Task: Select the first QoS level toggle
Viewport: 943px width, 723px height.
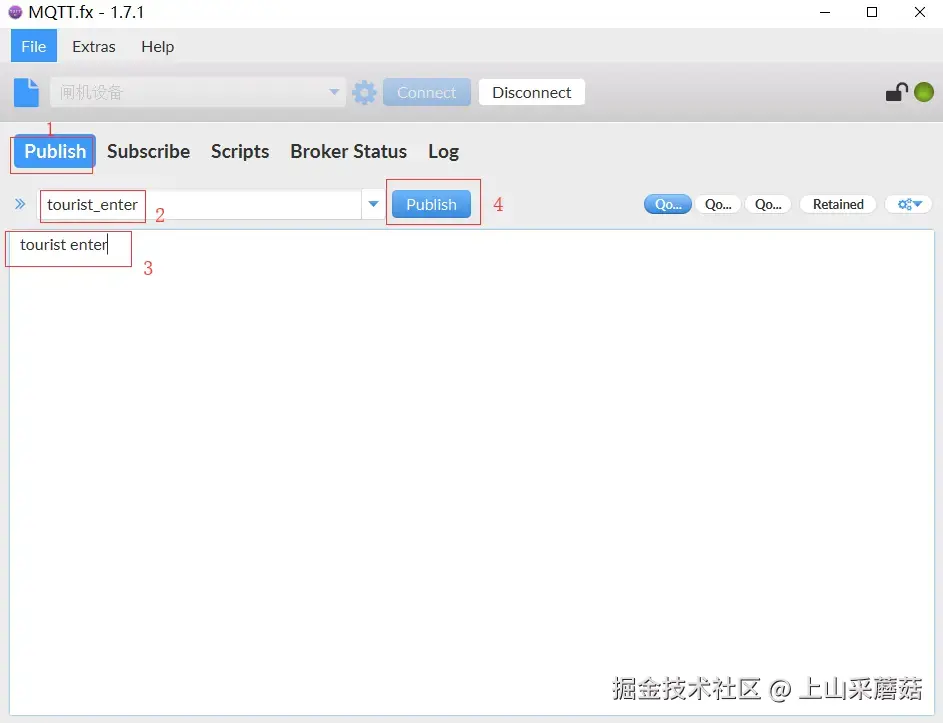Action: [x=668, y=205]
